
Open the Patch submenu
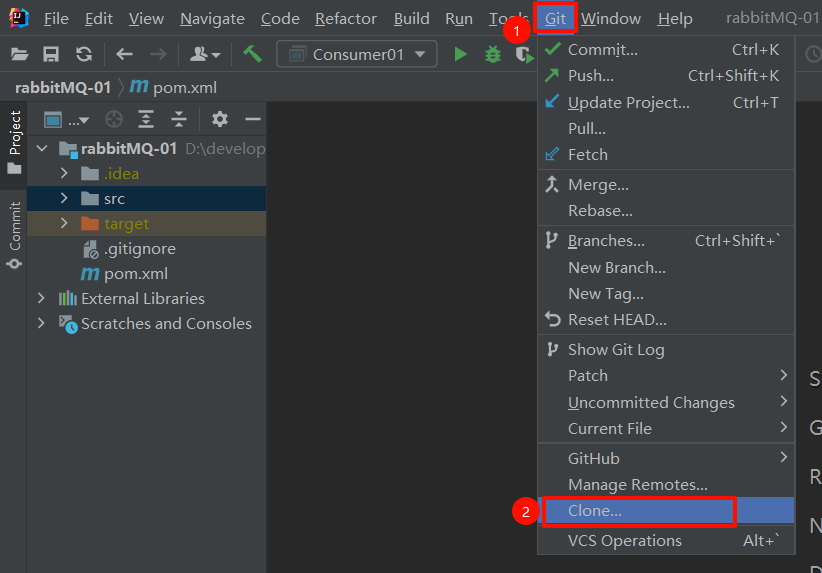point(666,375)
